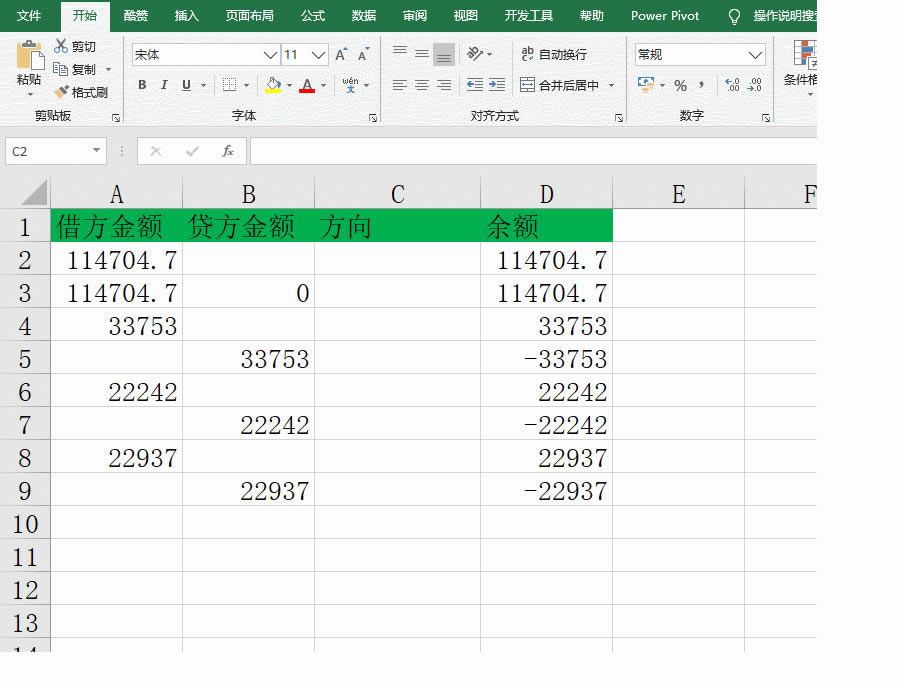Decrease font size with the smaller A icon
This screenshot has width=903, height=682.
pyautogui.click(x=363, y=55)
